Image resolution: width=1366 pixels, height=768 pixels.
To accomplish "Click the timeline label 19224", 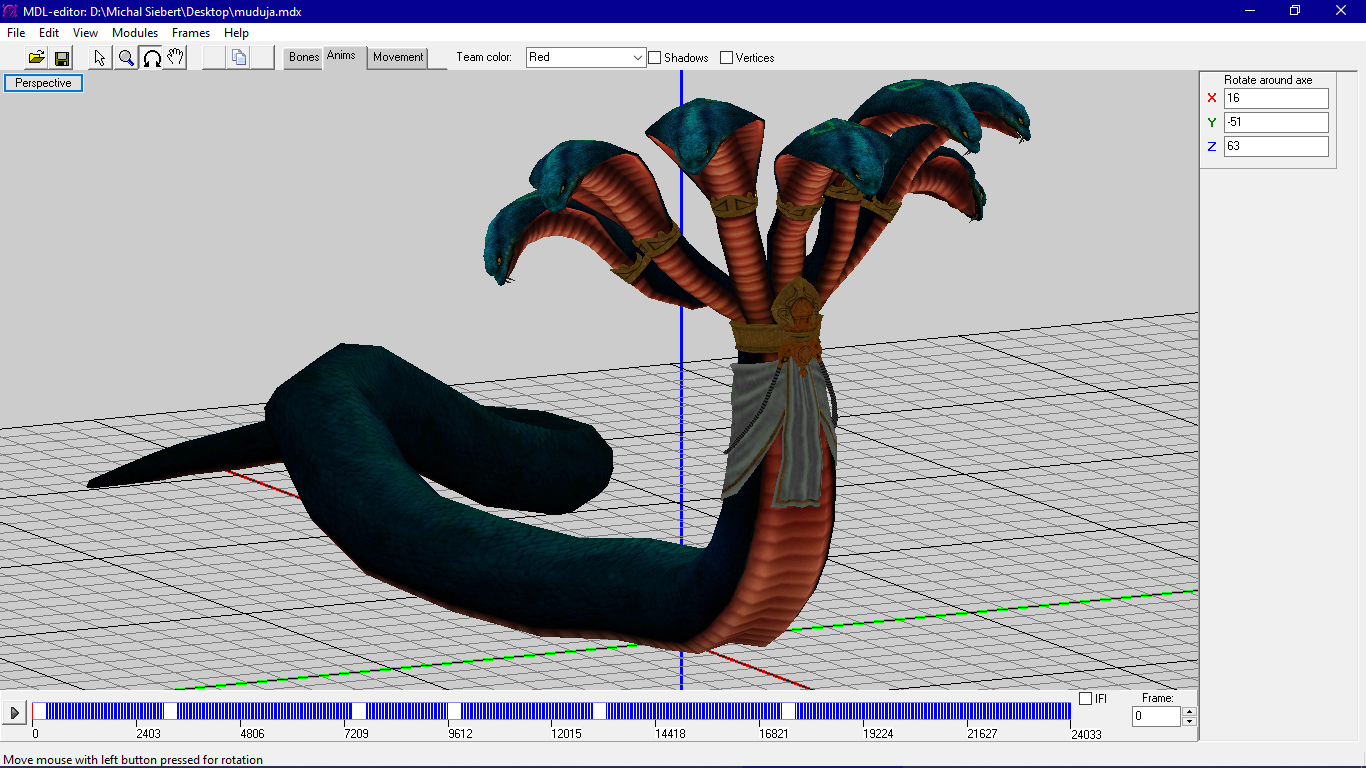I will pos(878,734).
